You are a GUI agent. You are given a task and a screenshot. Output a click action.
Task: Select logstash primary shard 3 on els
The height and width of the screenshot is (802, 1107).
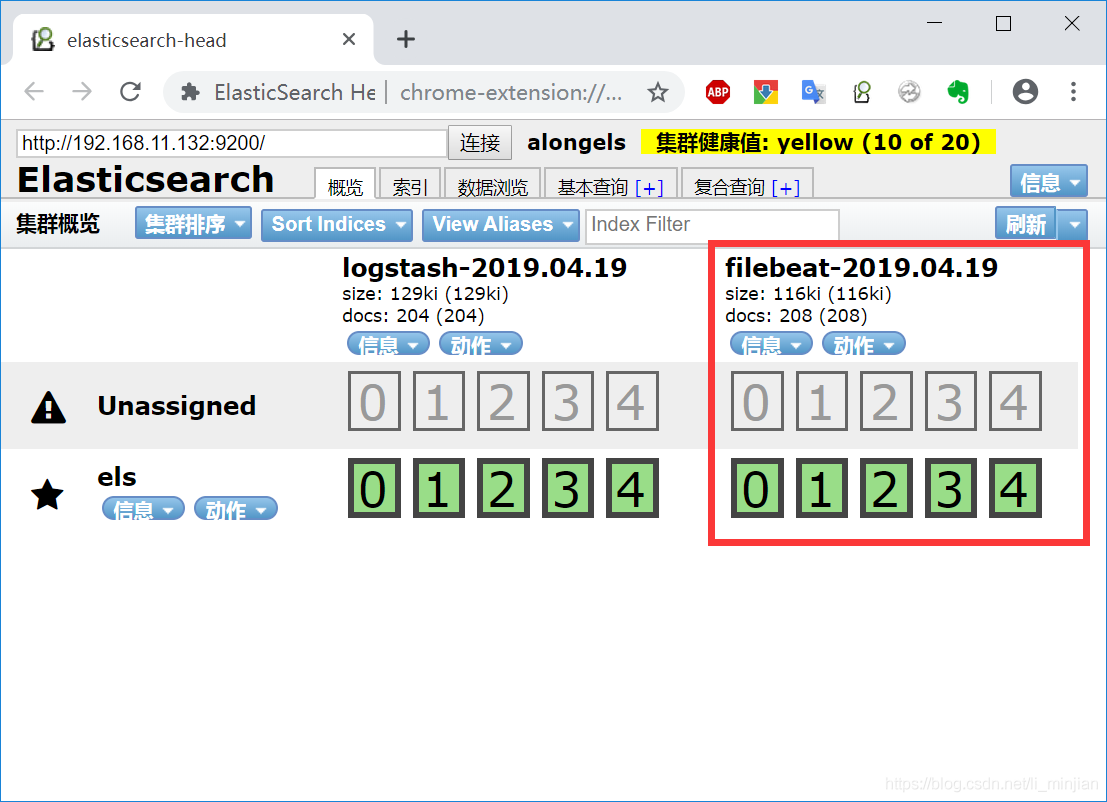coord(568,488)
